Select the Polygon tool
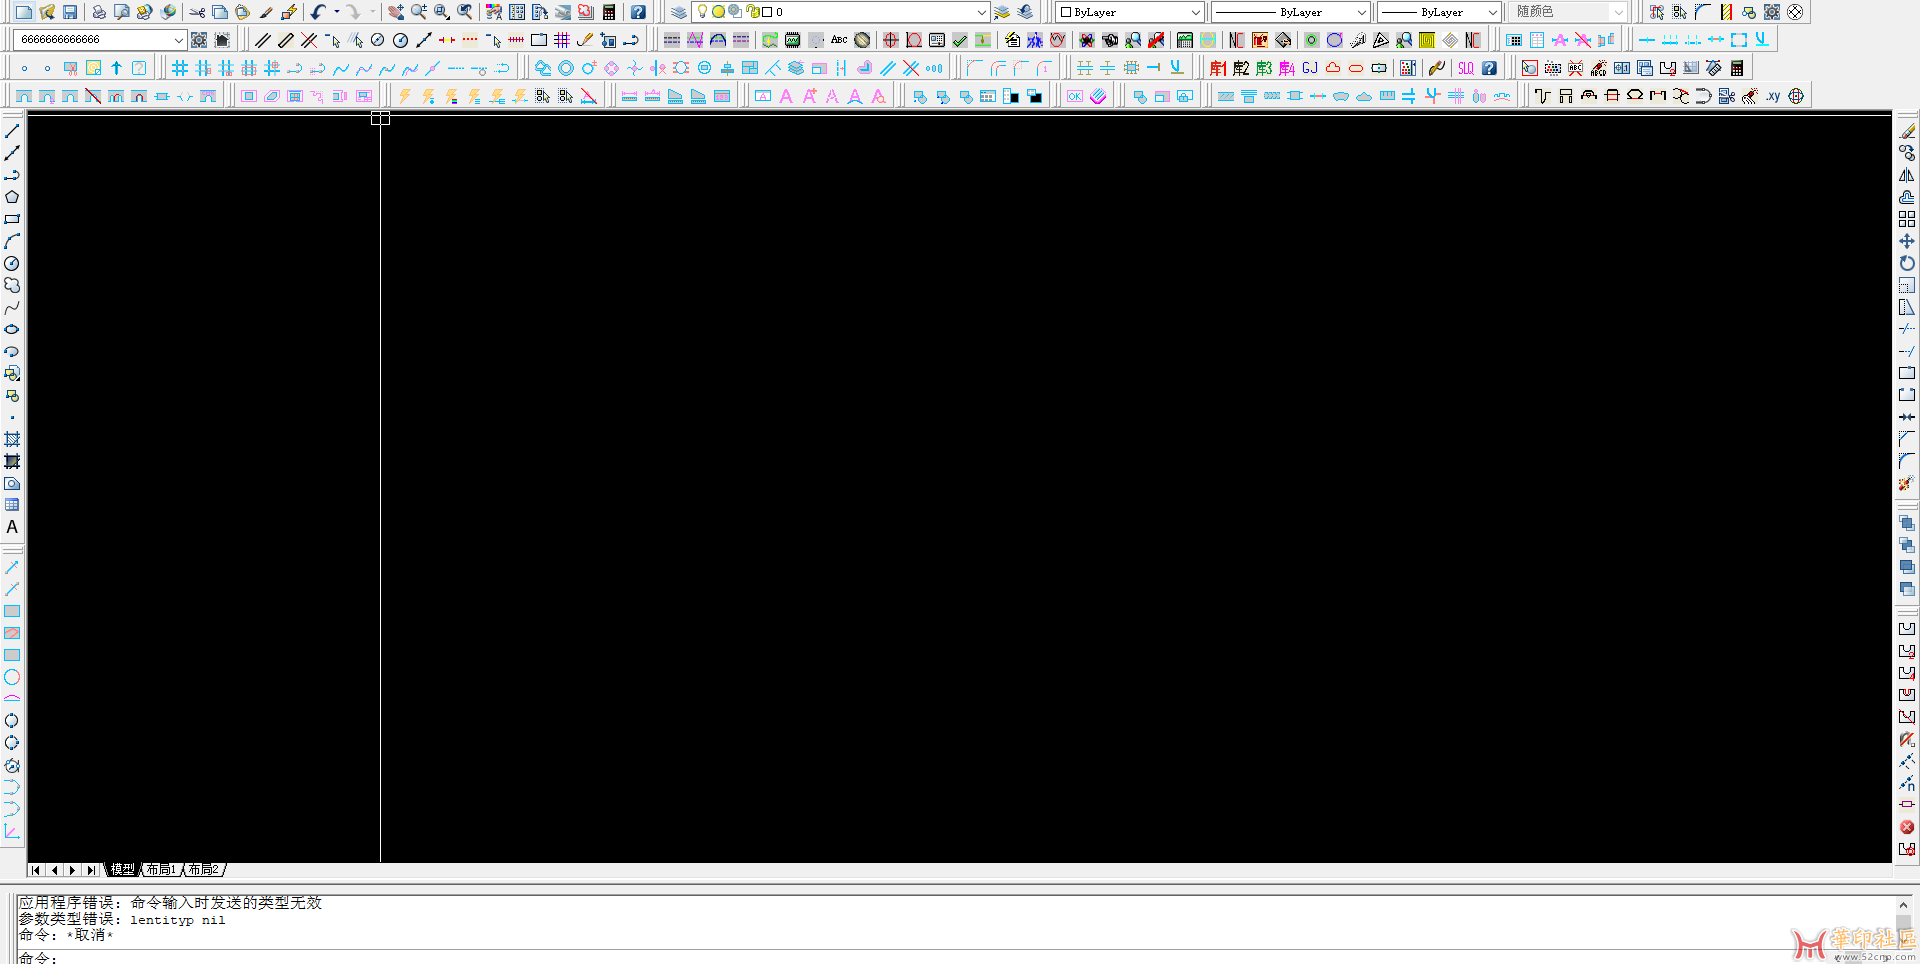The image size is (1920, 964). (12, 197)
